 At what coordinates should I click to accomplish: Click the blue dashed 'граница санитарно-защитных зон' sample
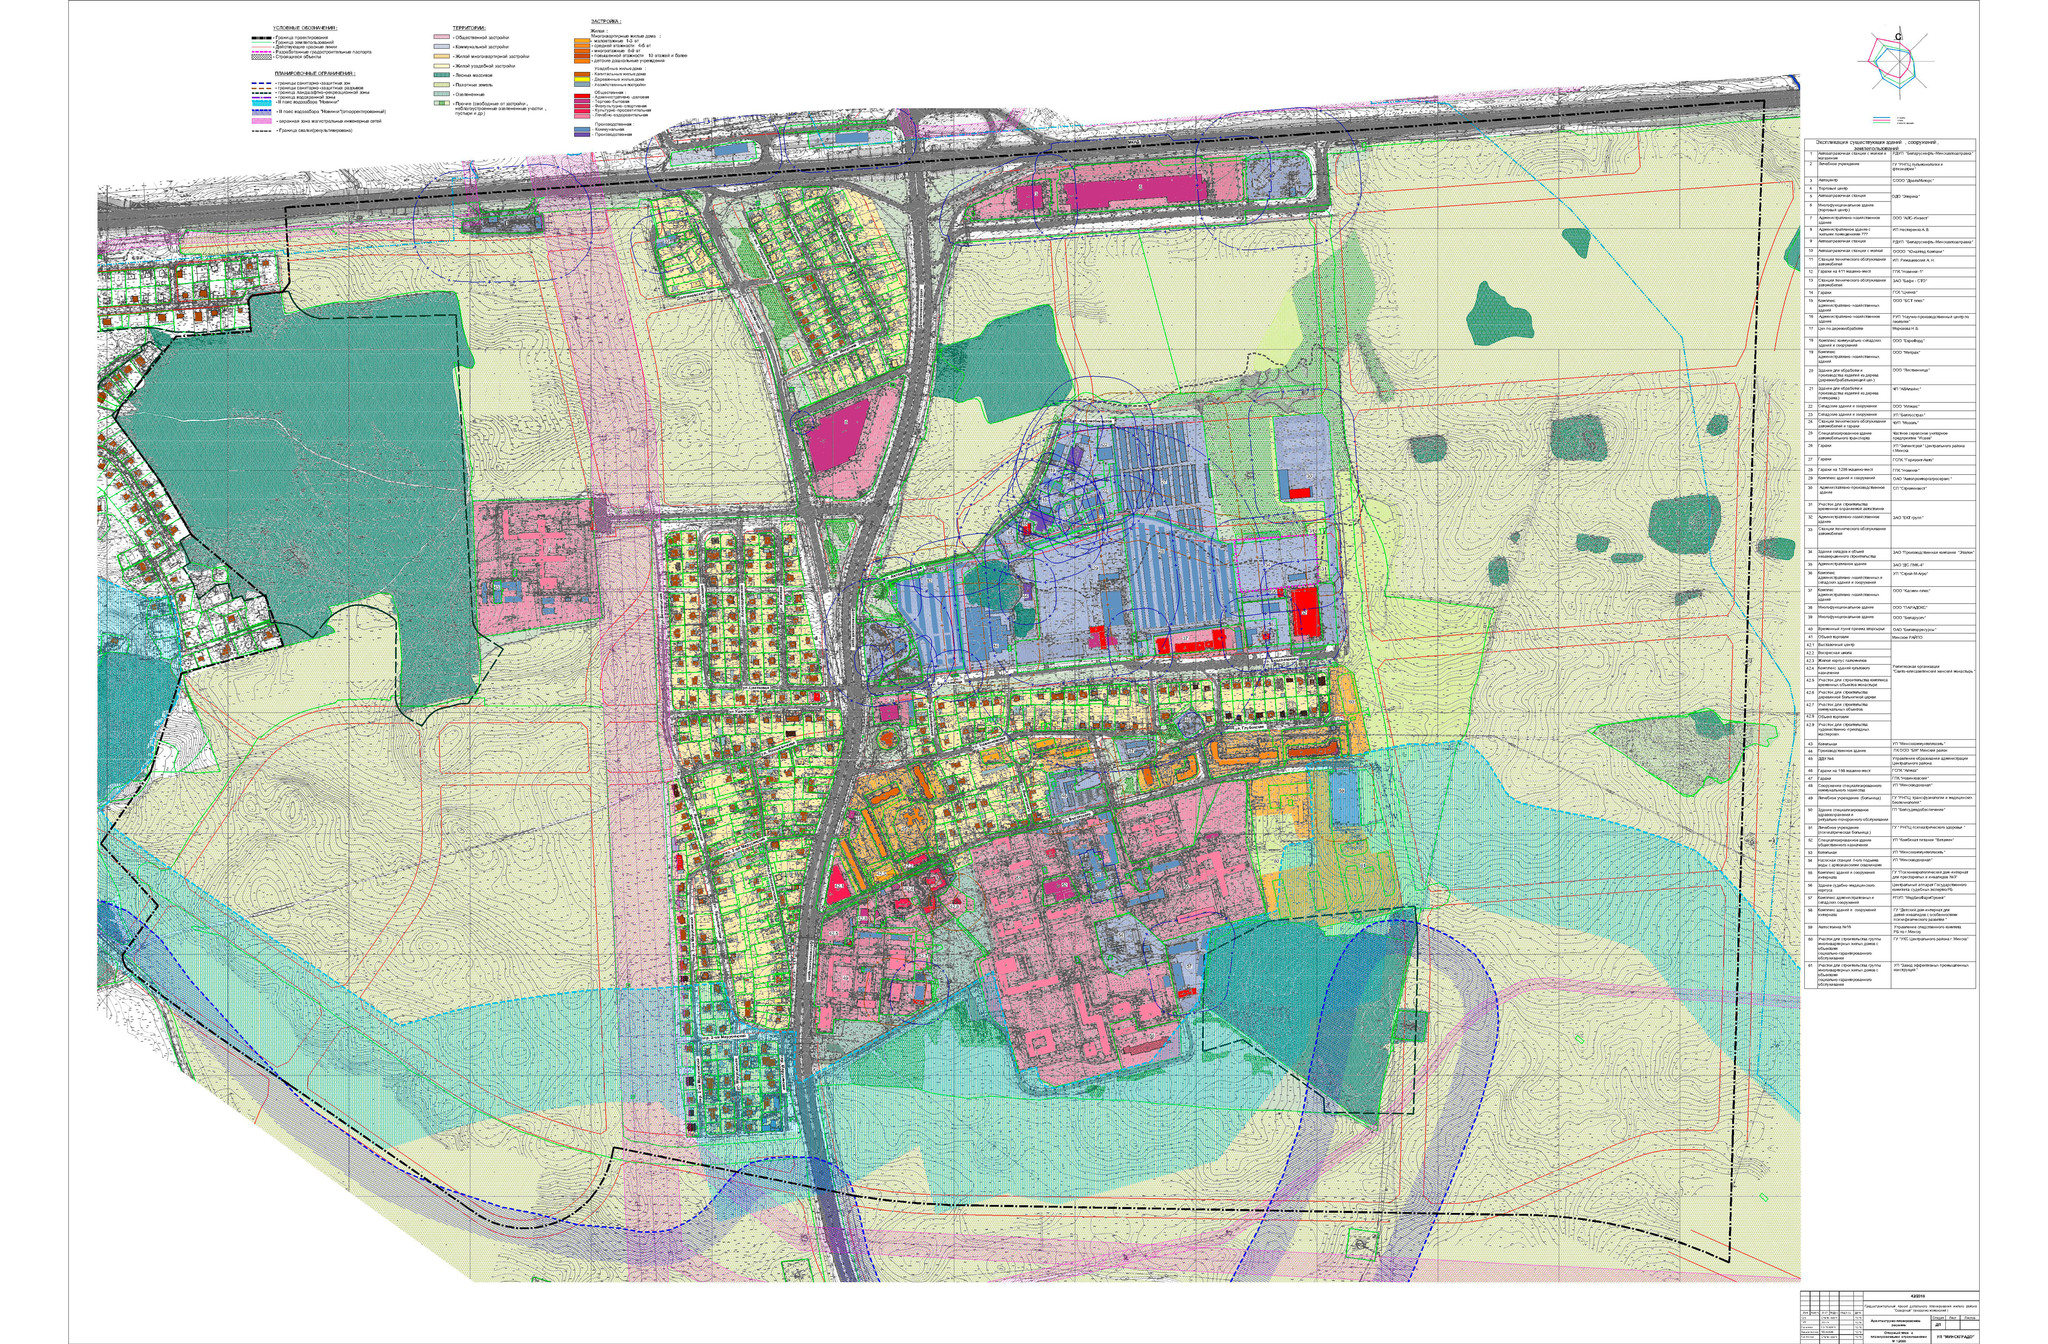[262, 83]
